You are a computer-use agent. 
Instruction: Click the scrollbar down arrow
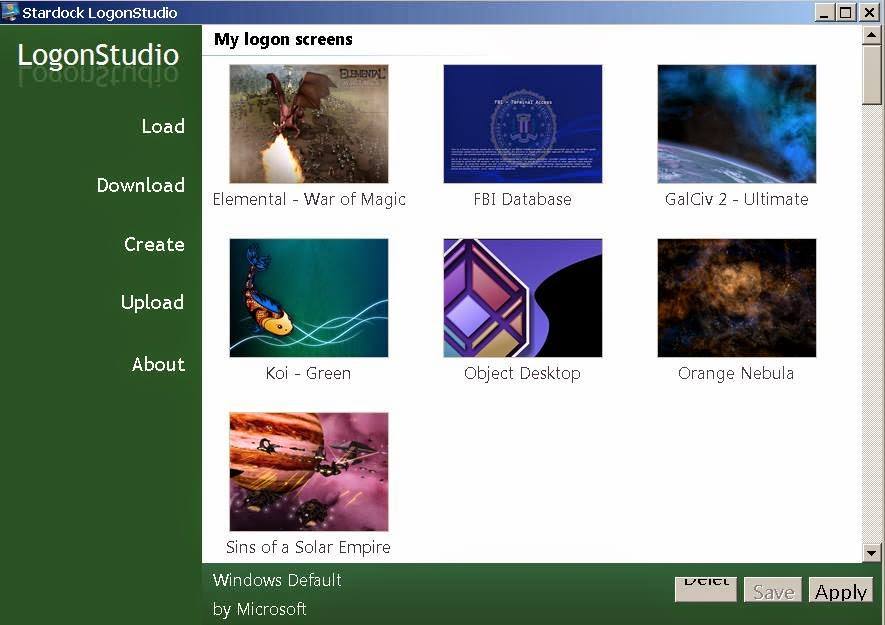(x=871, y=553)
